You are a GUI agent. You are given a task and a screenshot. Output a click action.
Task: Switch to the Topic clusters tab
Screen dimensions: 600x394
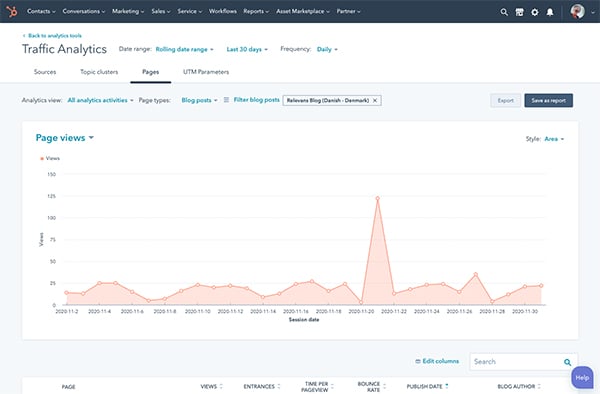click(99, 72)
